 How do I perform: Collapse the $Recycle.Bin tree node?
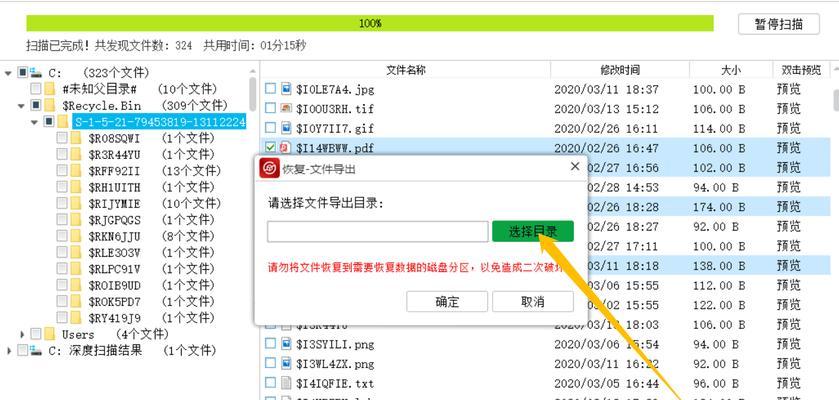21,105
